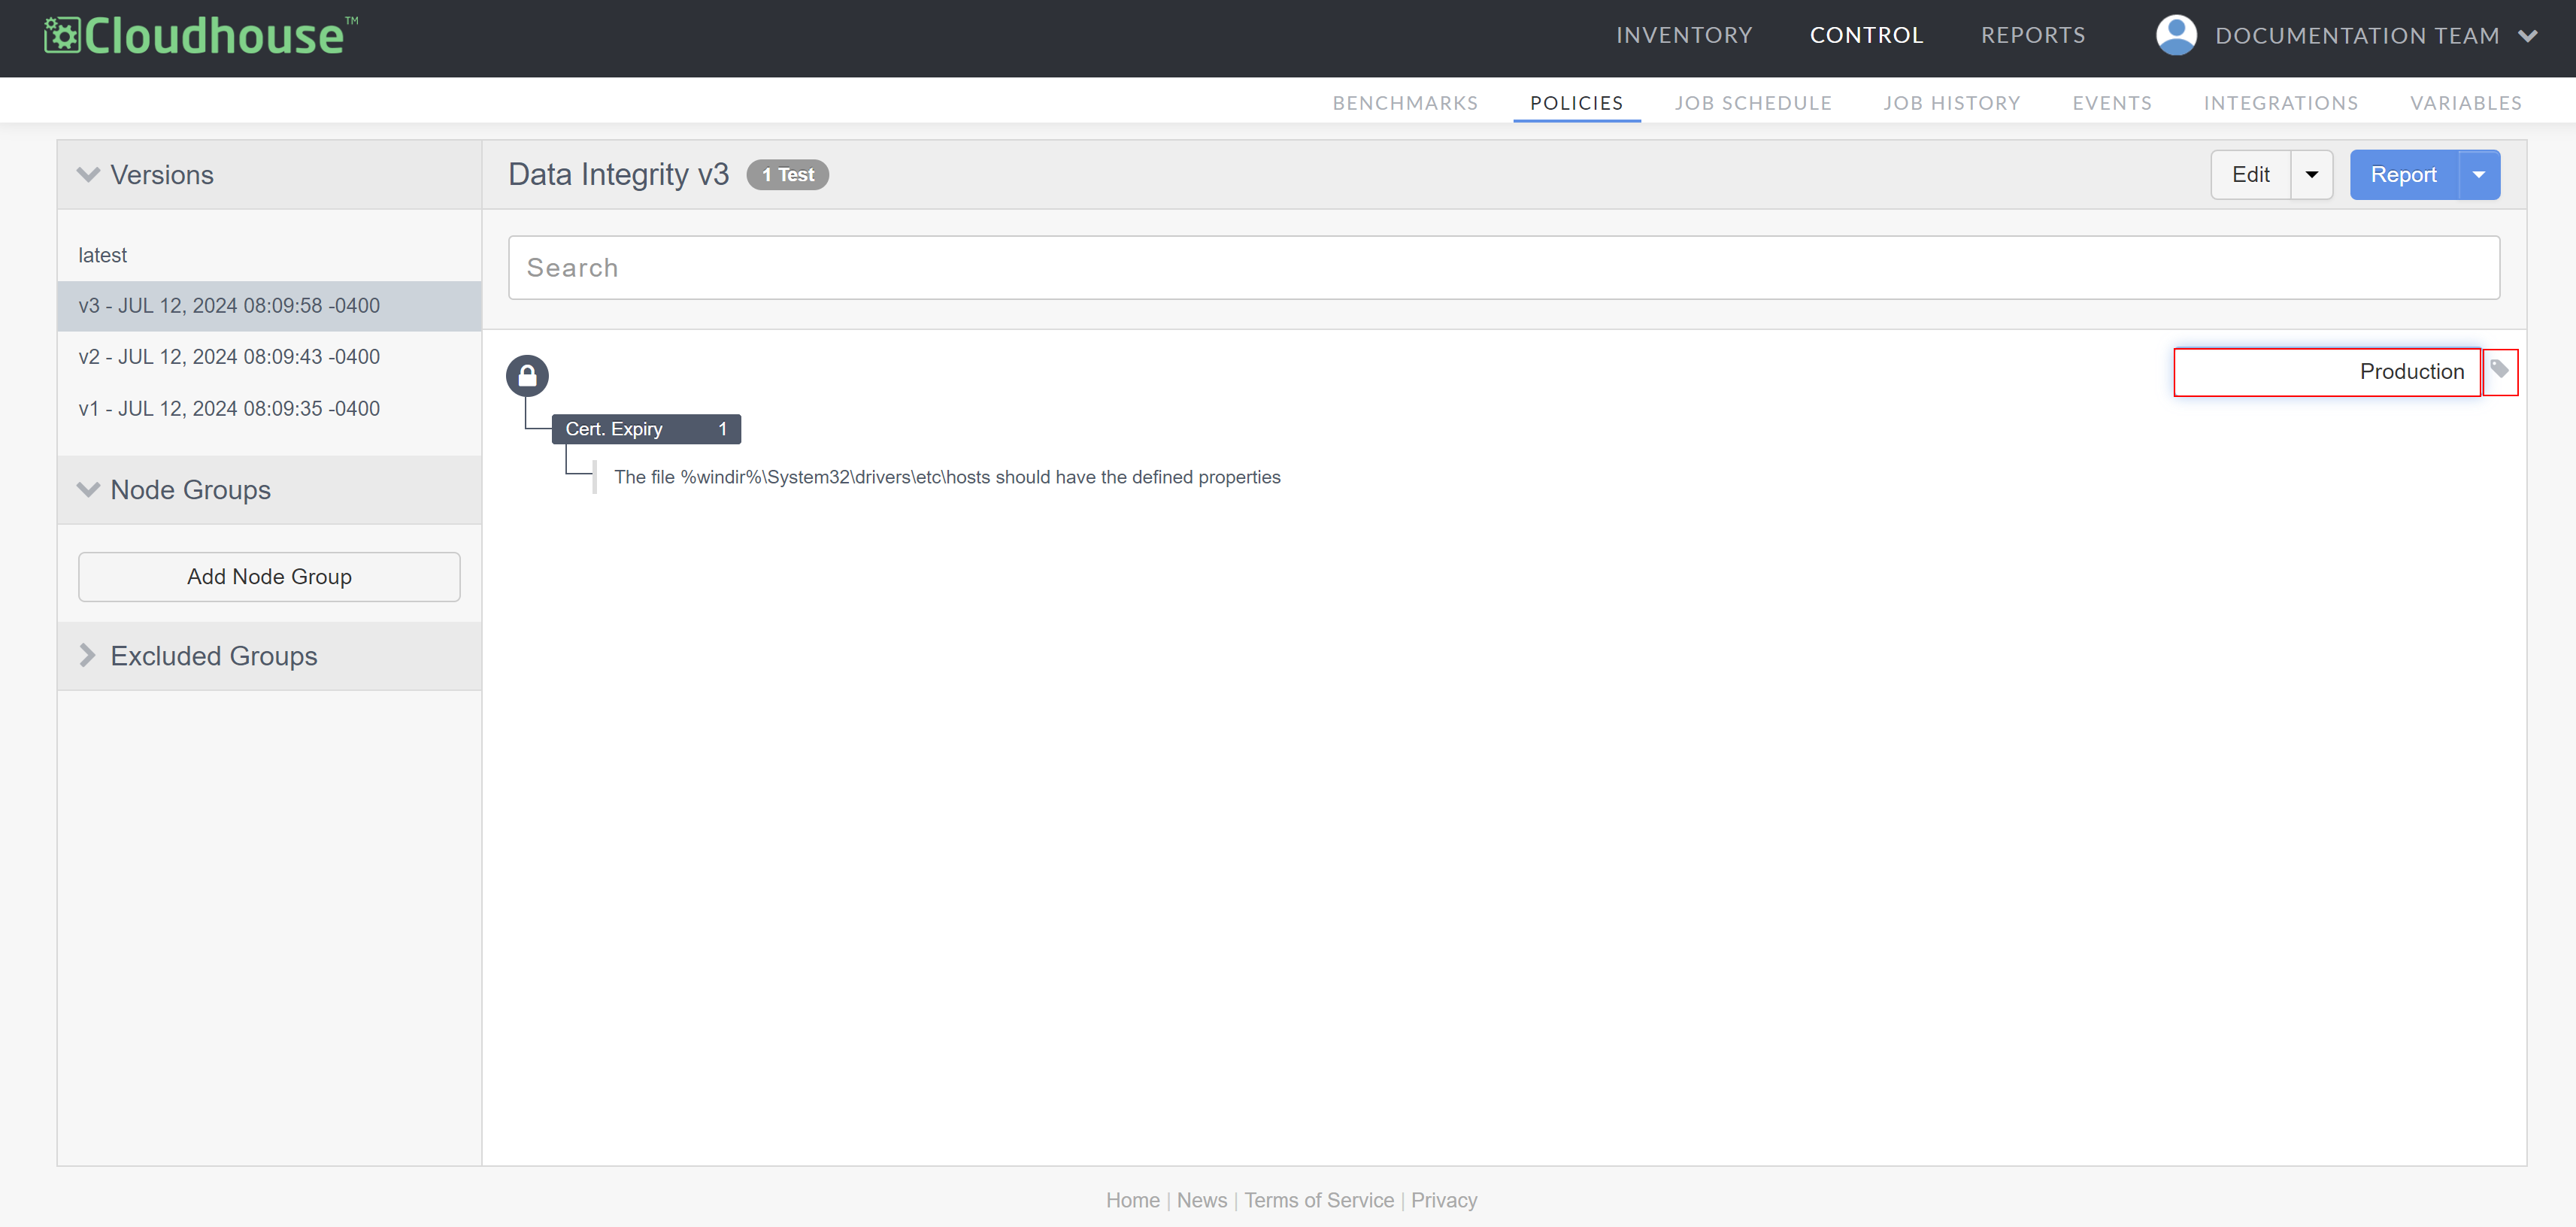Click the Cloudhouse logo
The width and height of the screenshot is (2576, 1227).
tap(201, 36)
